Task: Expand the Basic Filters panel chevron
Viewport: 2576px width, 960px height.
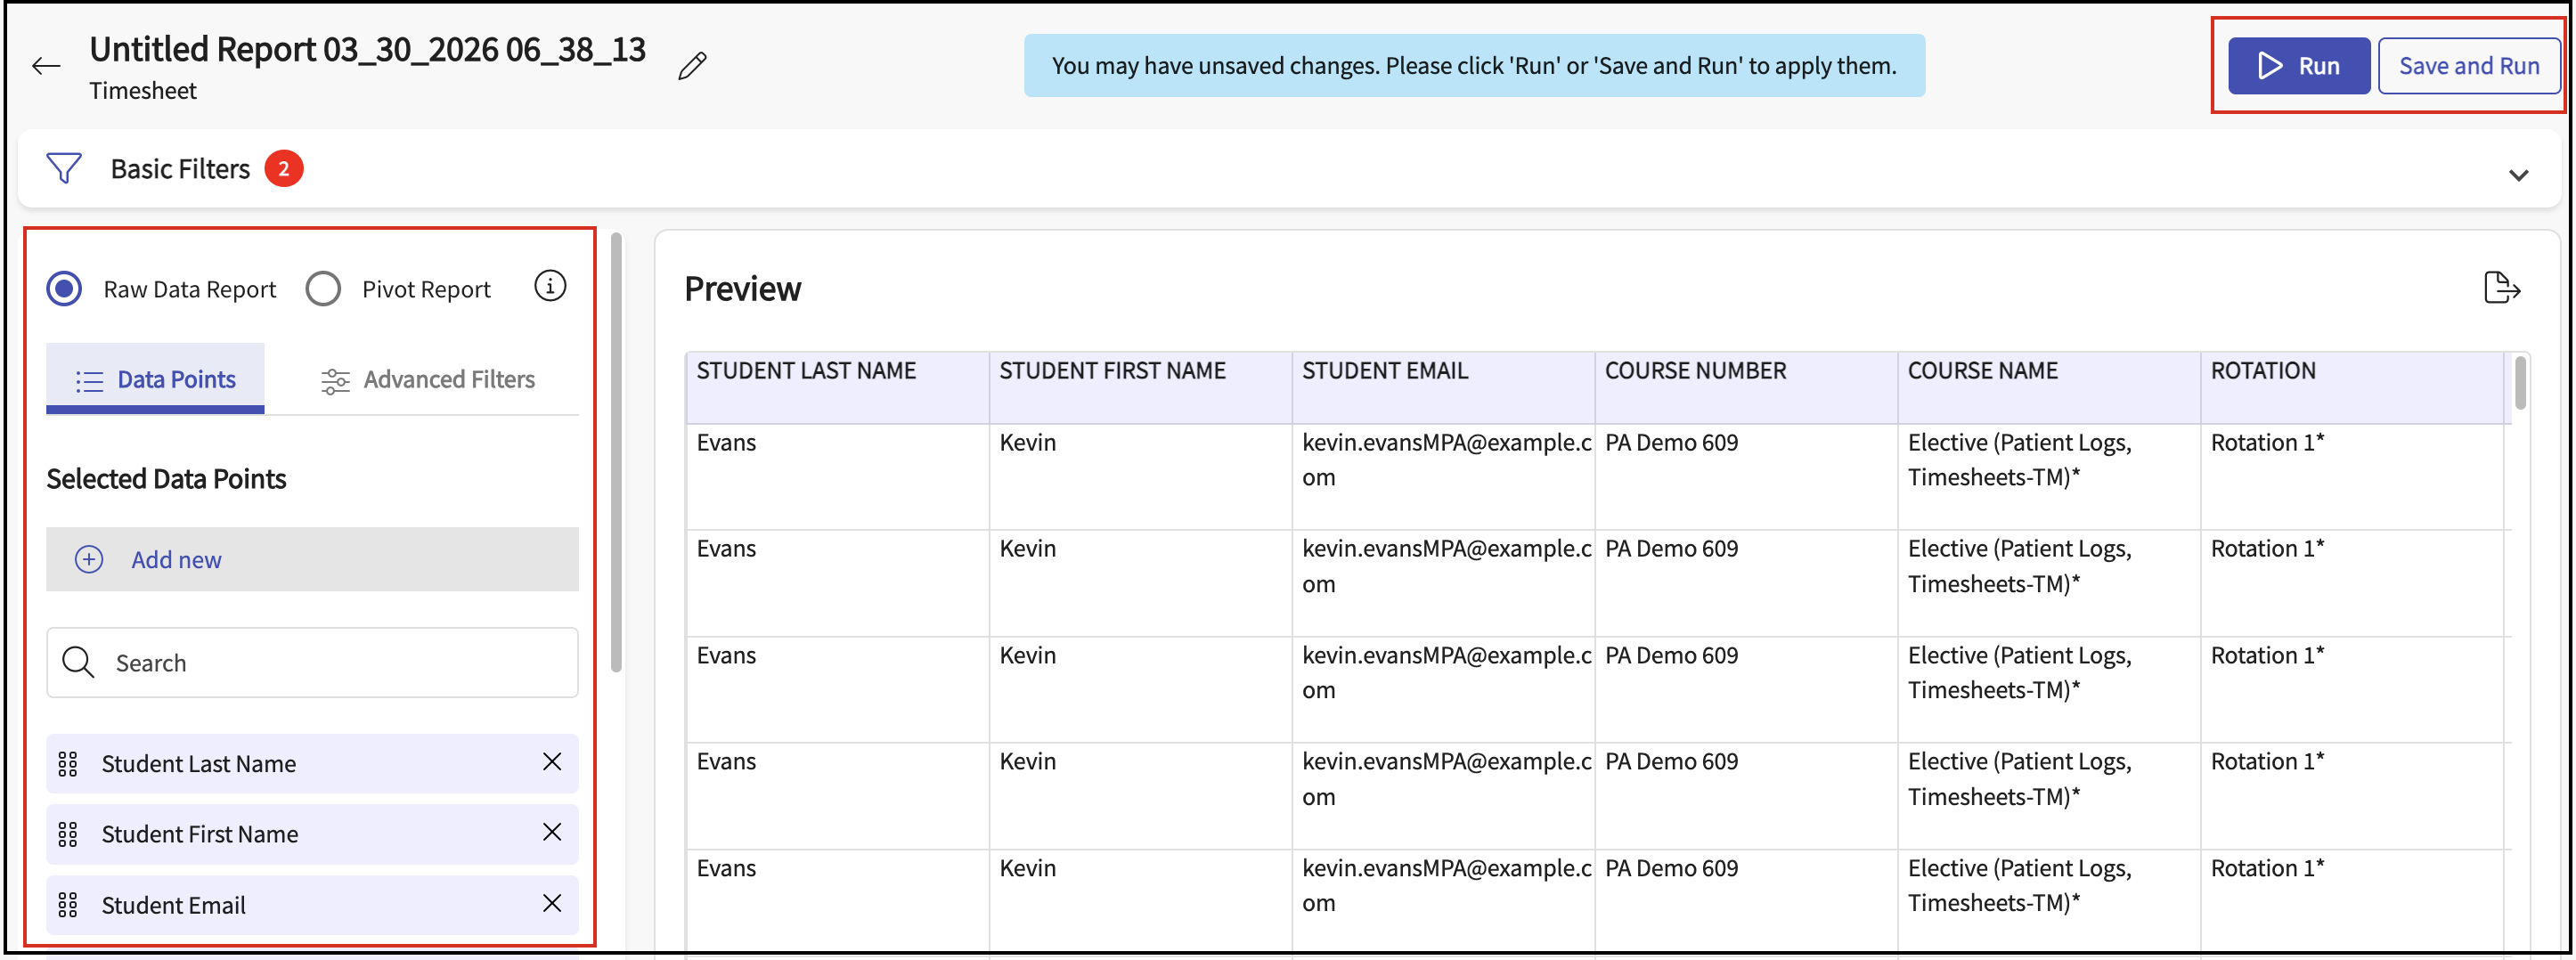Action: pyautogui.click(x=2518, y=175)
